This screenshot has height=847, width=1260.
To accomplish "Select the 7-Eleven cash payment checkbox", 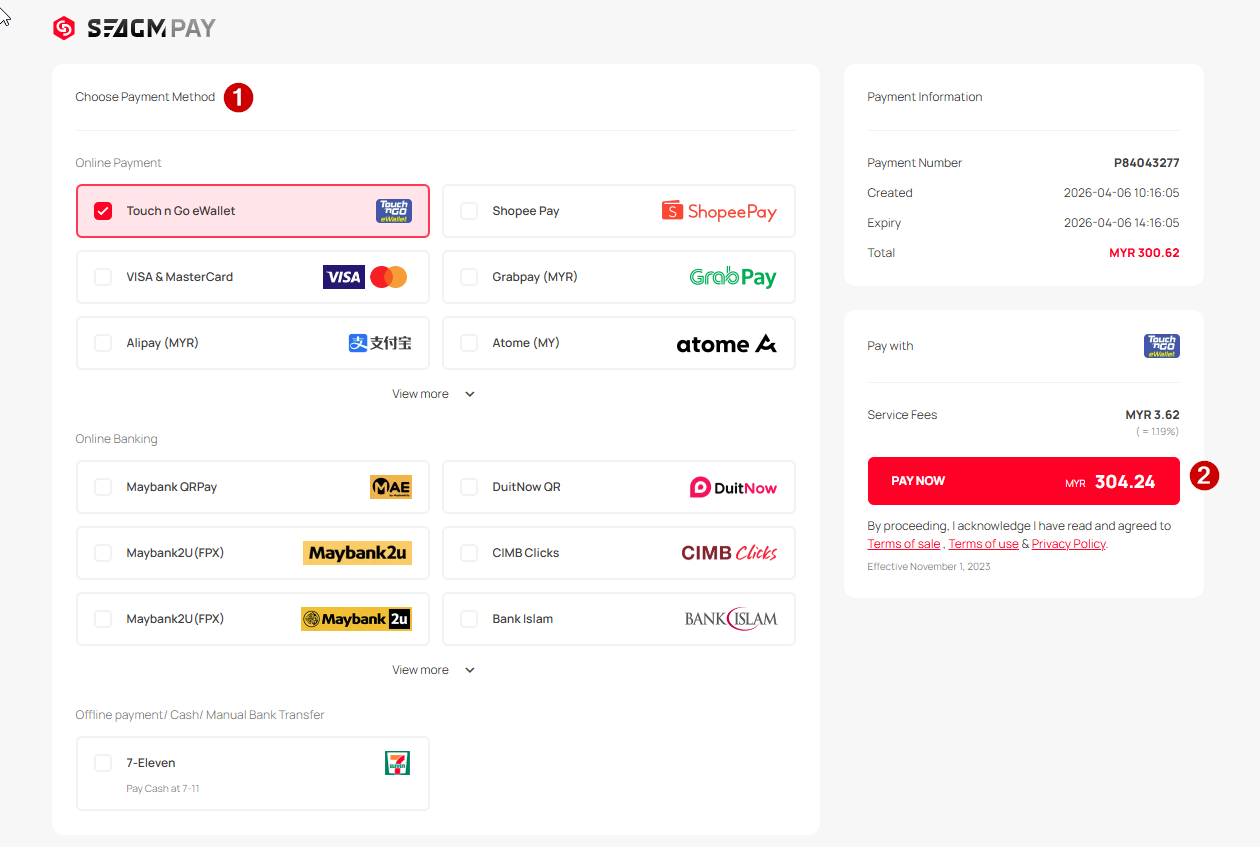I will 103,763.
